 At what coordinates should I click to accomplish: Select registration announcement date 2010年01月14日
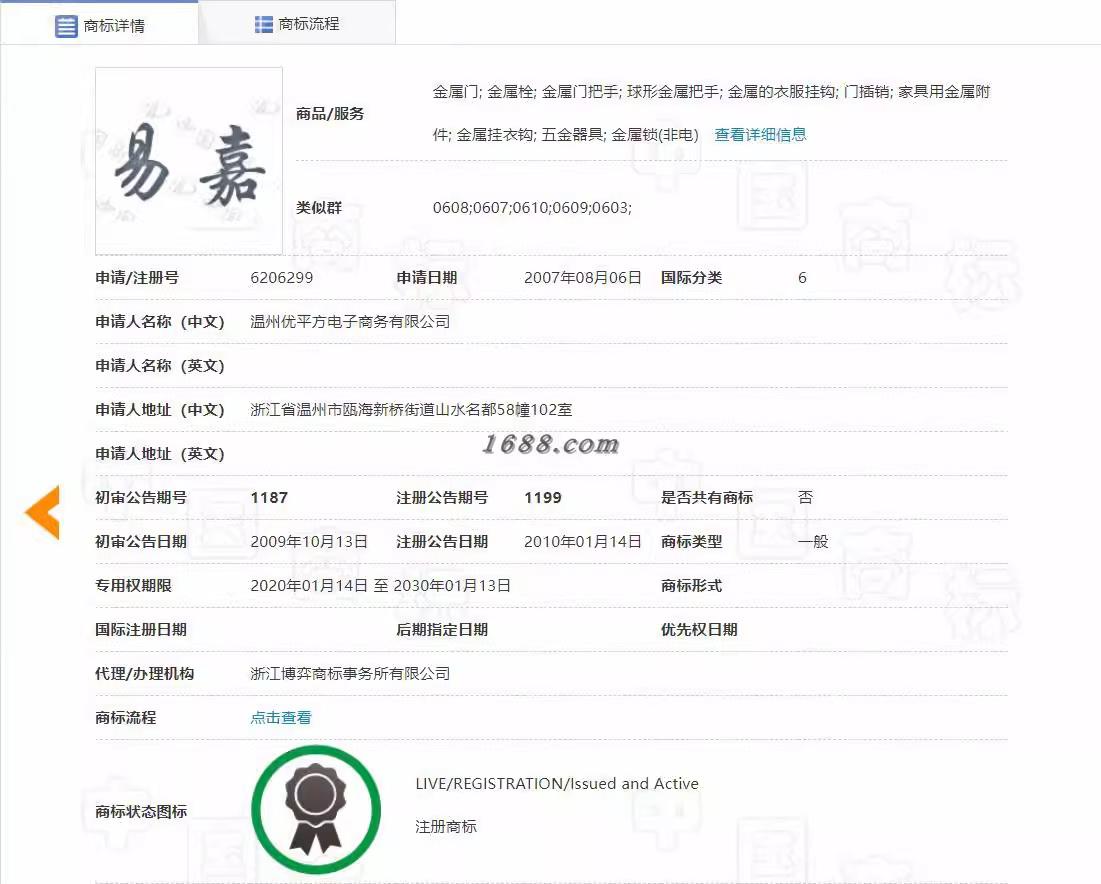(x=583, y=541)
